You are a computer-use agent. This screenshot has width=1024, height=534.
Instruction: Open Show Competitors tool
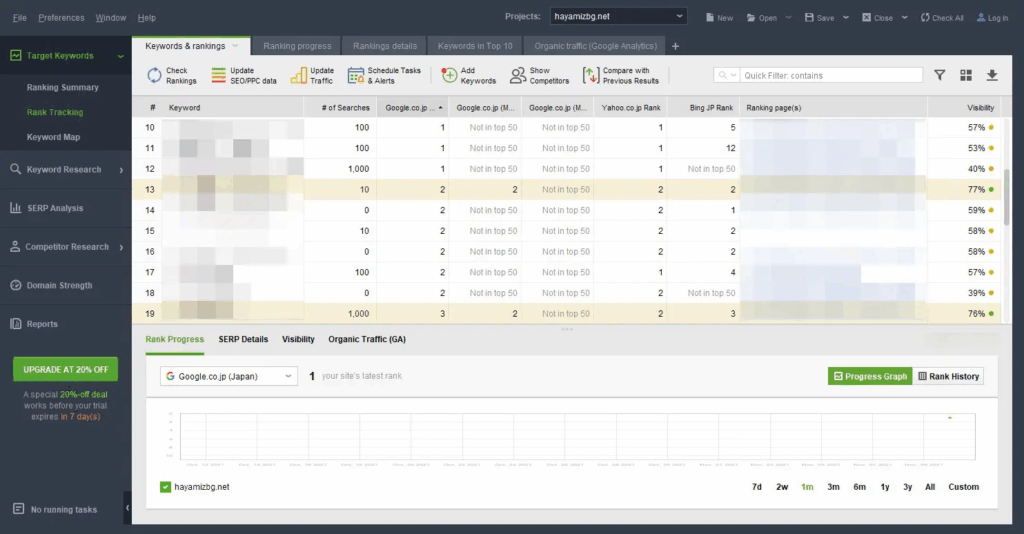click(x=518, y=76)
